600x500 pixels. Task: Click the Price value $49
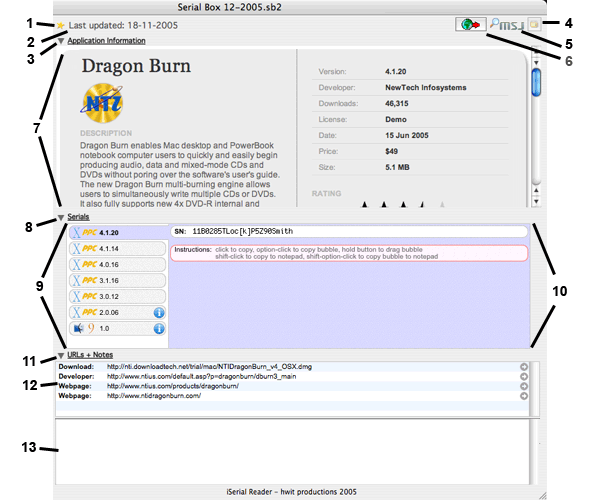[391, 151]
